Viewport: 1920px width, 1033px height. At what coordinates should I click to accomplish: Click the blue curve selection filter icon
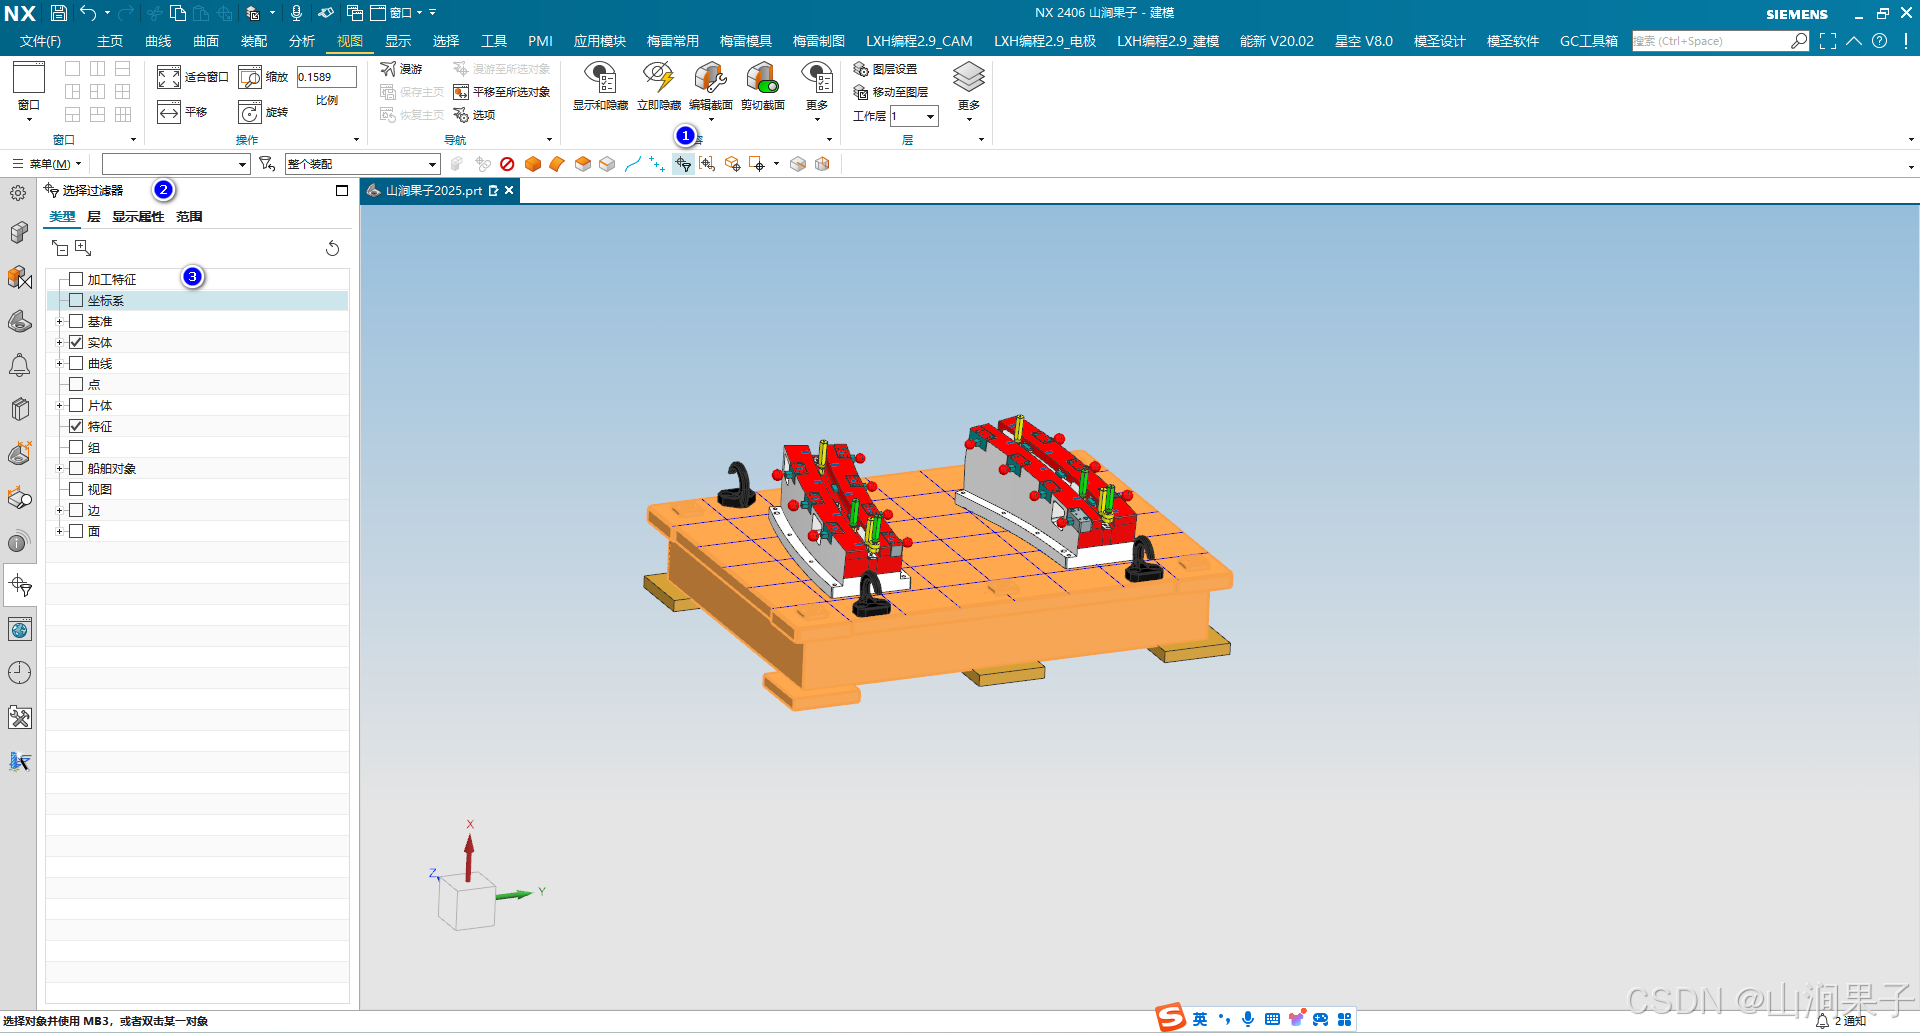(x=632, y=164)
